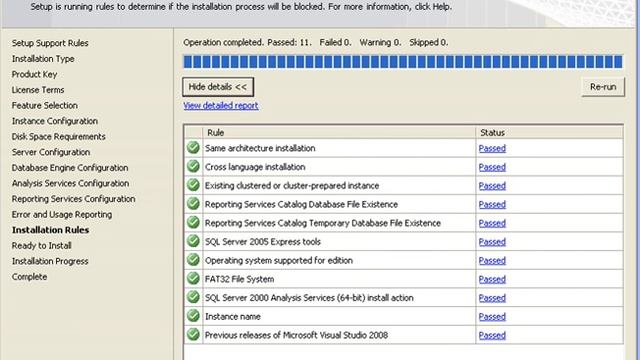
Task: Select Reporting Services Configuration step in sidebar
Action: coord(73,199)
